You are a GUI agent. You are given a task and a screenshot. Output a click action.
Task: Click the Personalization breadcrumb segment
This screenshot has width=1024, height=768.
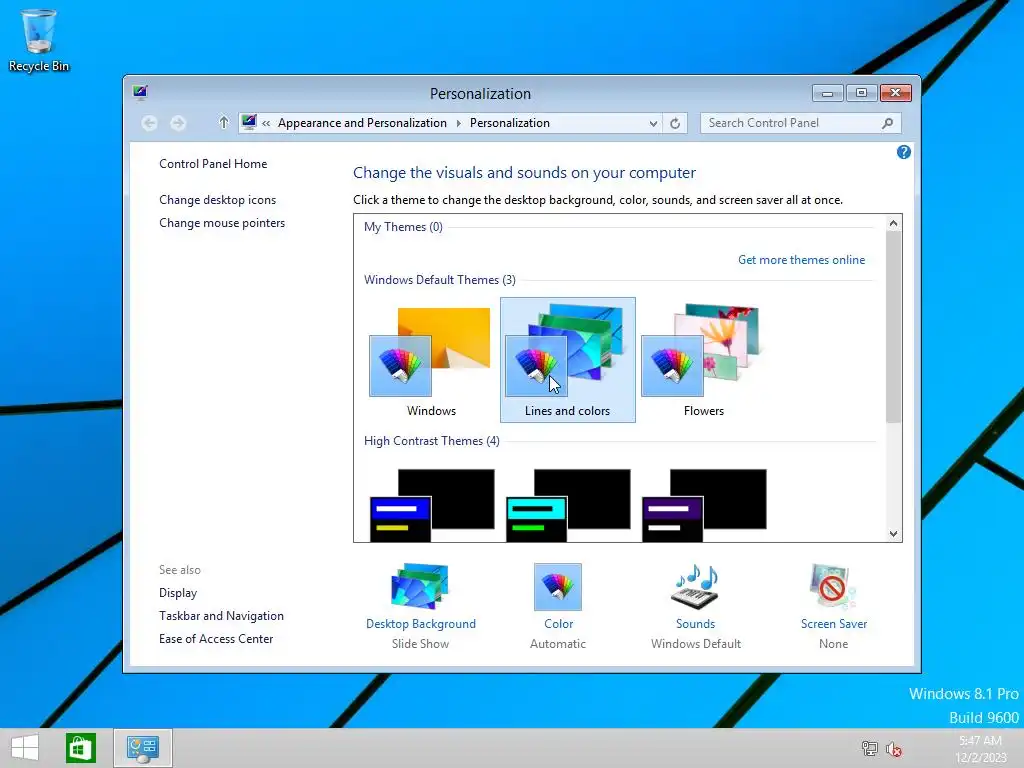point(509,123)
